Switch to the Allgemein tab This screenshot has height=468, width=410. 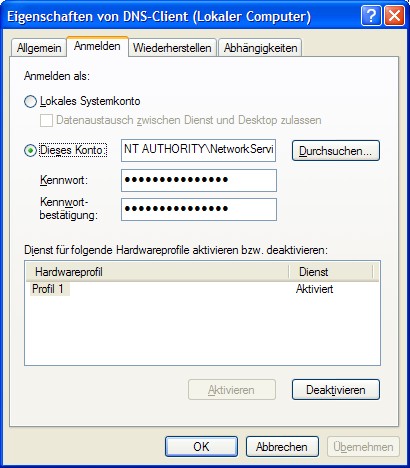[39, 48]
